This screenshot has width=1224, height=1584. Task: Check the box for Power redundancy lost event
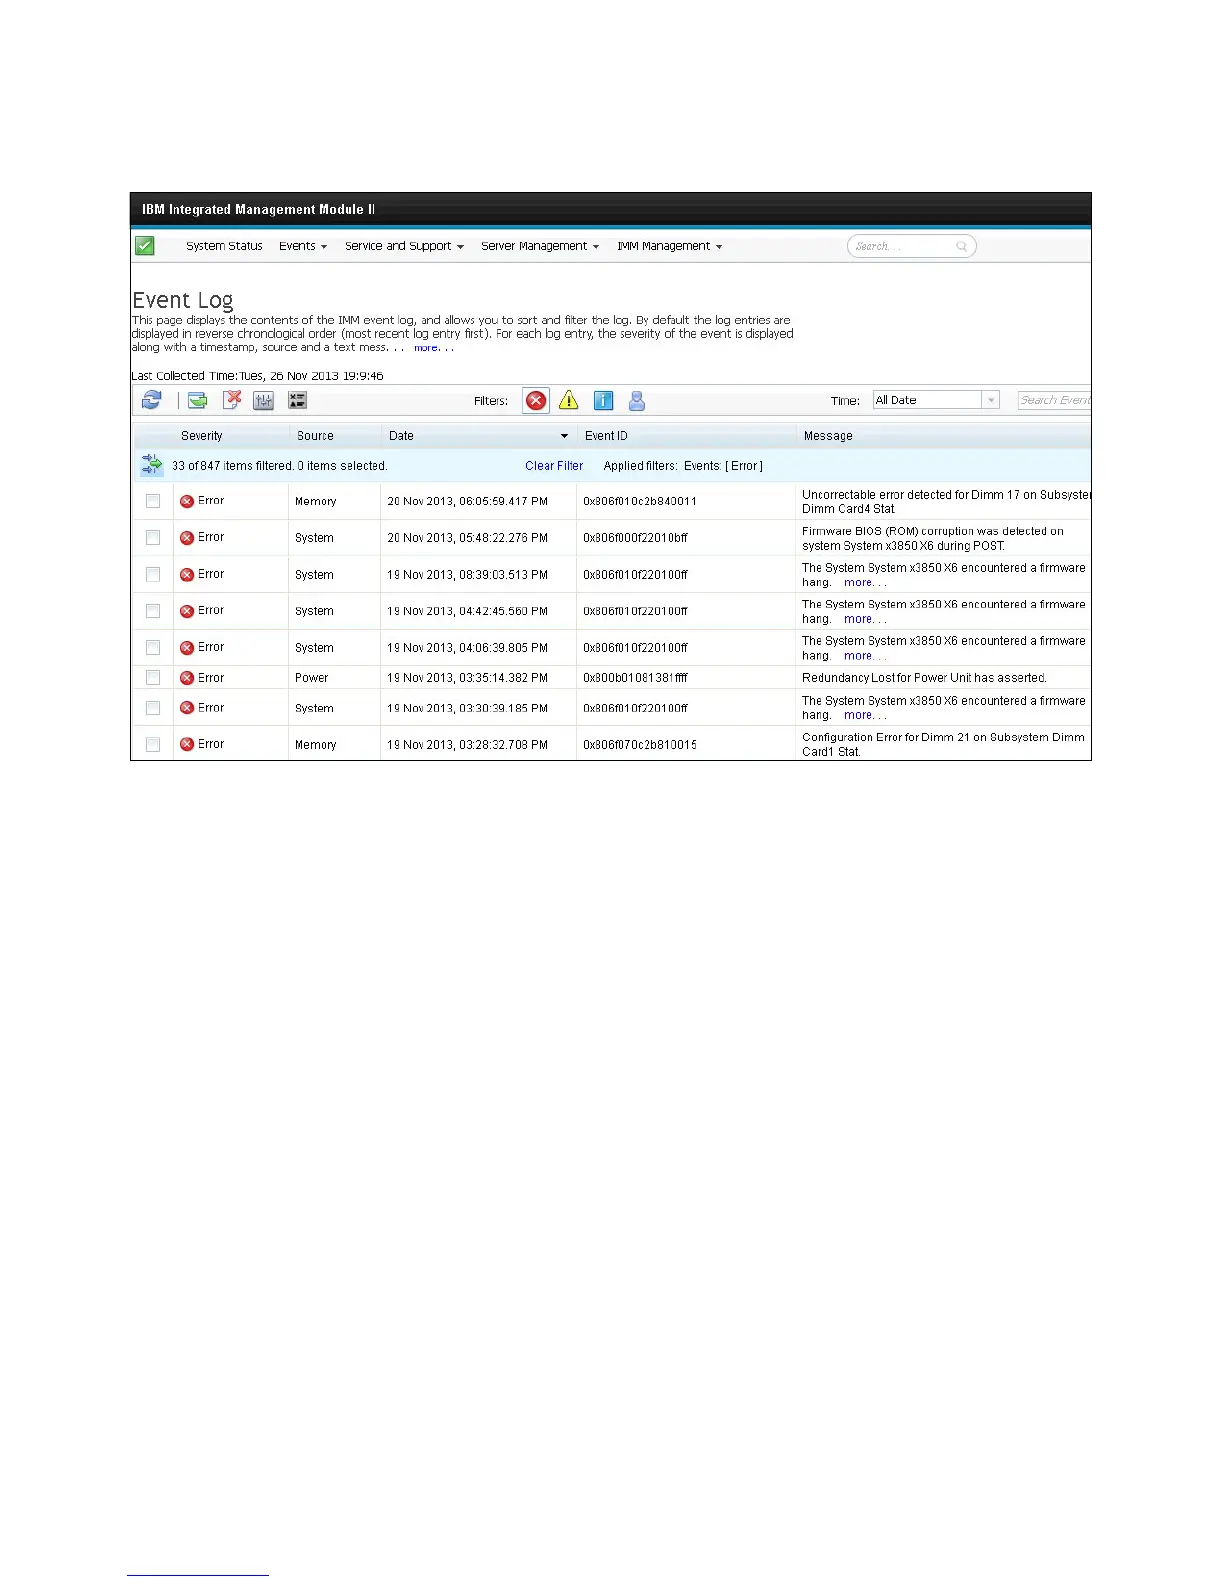pos(153,678)
